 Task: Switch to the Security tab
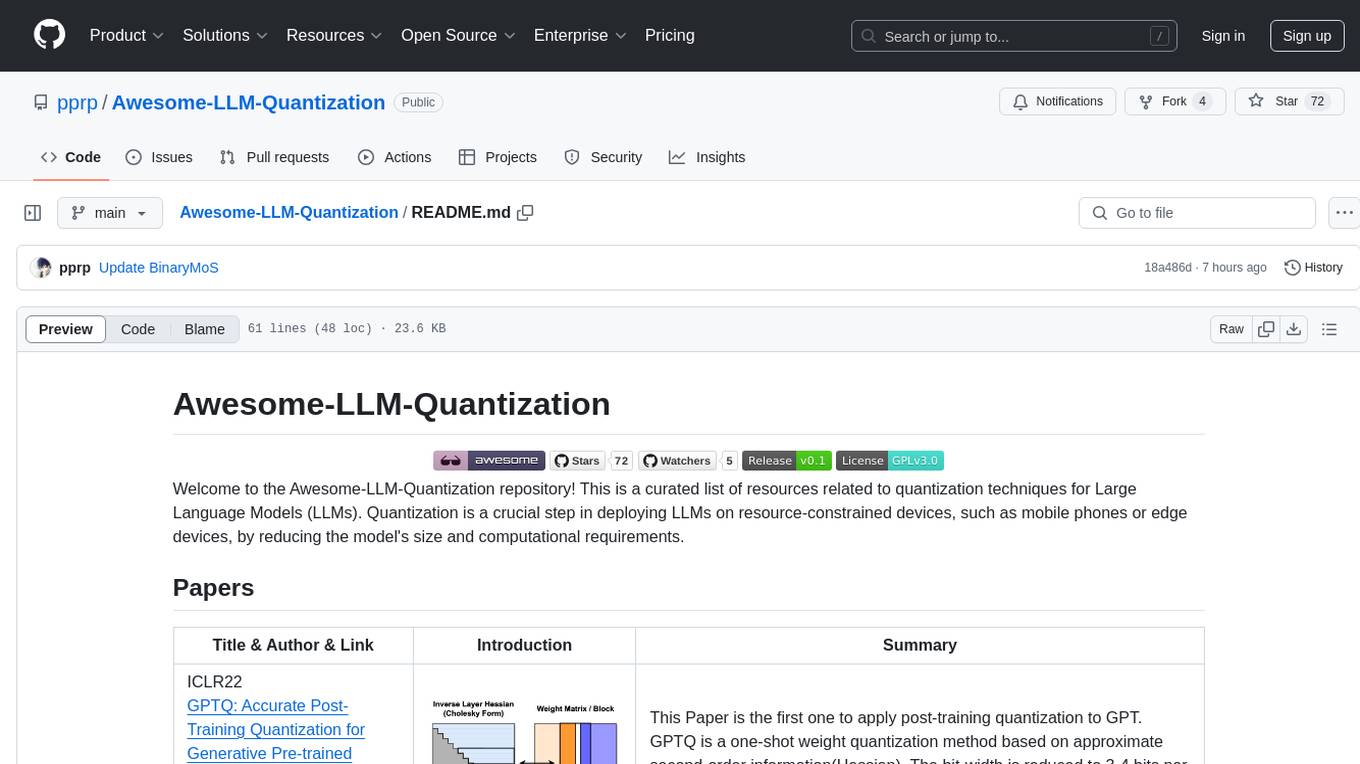tap(603, 157)
